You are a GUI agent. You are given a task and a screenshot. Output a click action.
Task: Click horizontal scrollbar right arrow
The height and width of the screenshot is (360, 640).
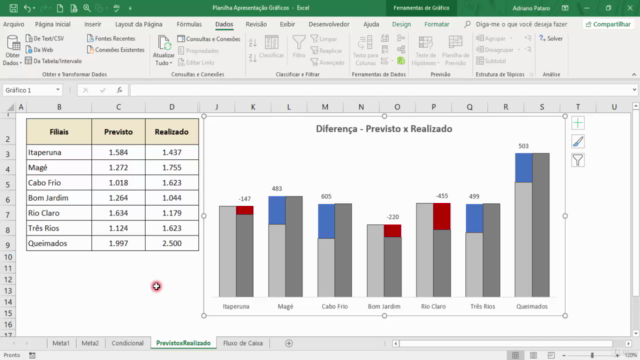pos(628,343)
